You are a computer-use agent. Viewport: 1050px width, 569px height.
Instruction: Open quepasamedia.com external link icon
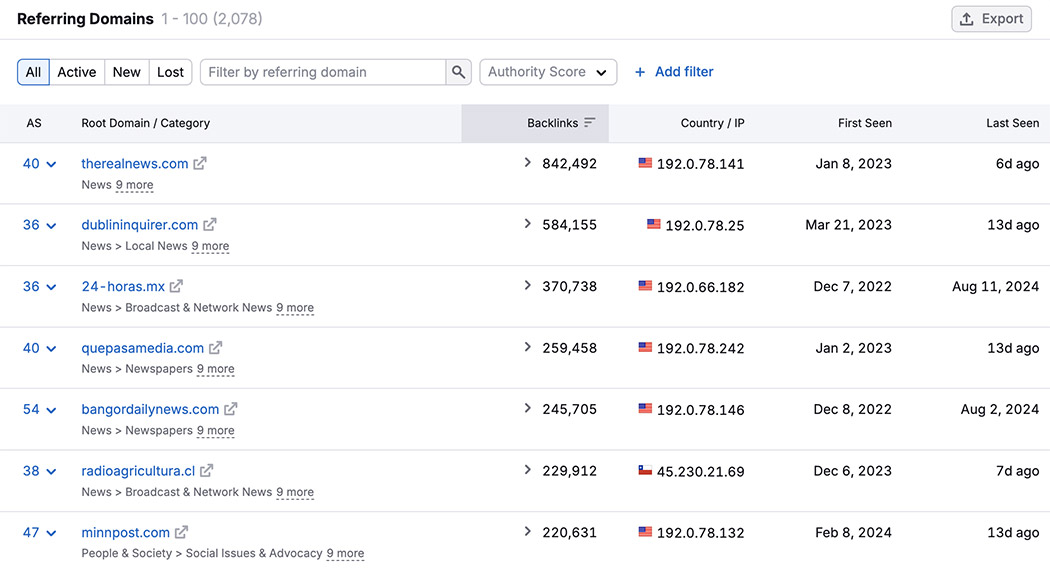click(215, 348)
